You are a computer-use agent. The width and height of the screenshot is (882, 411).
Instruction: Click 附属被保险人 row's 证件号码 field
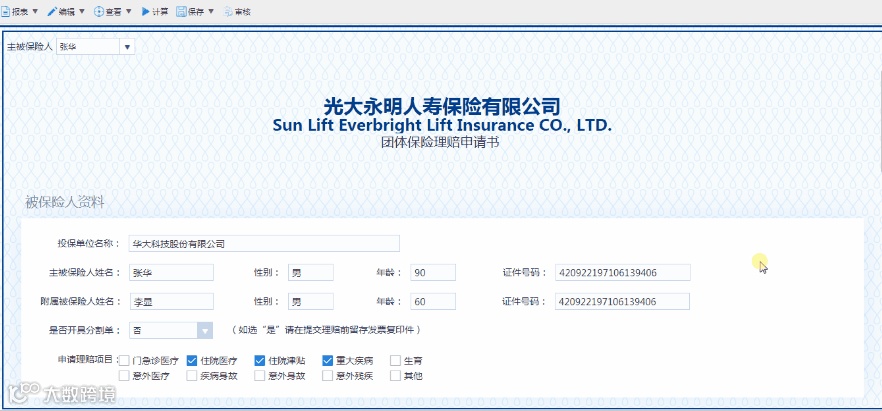pos(622,301)
